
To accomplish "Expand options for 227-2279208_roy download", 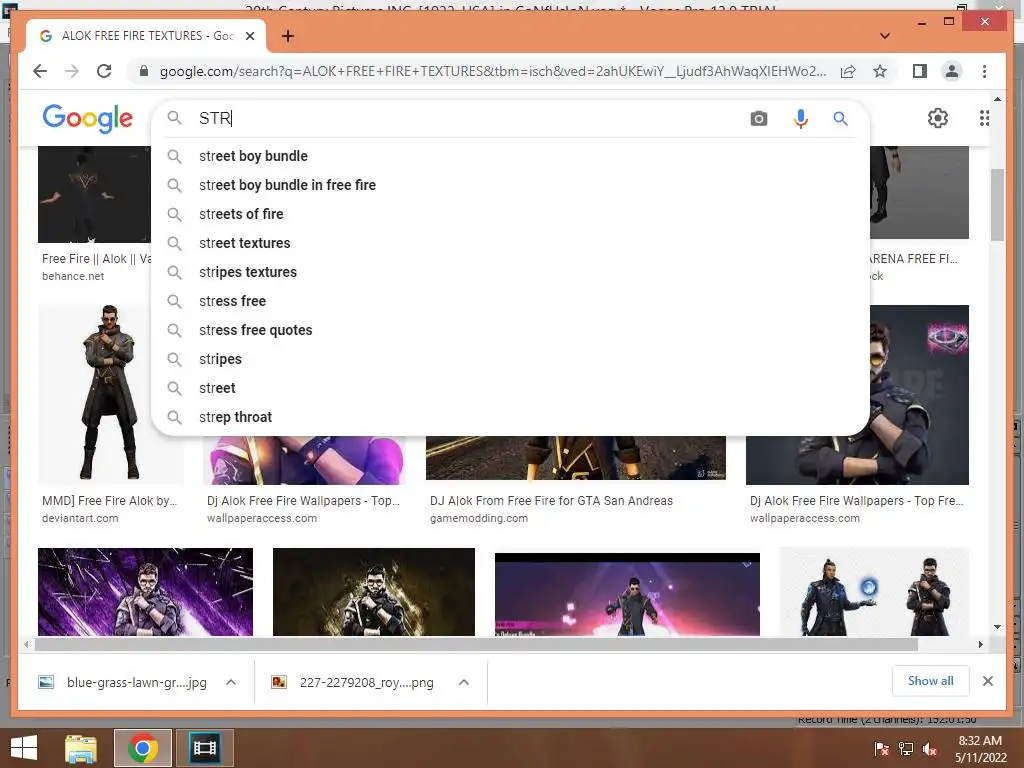I will [x=464, y=682].
